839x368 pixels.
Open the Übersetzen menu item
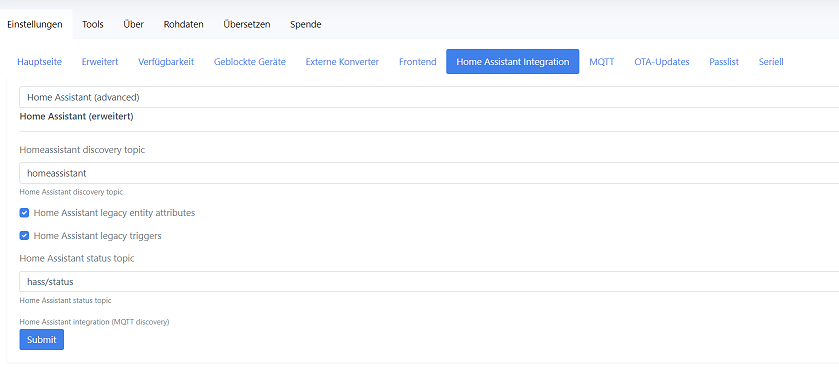[247, 24]
